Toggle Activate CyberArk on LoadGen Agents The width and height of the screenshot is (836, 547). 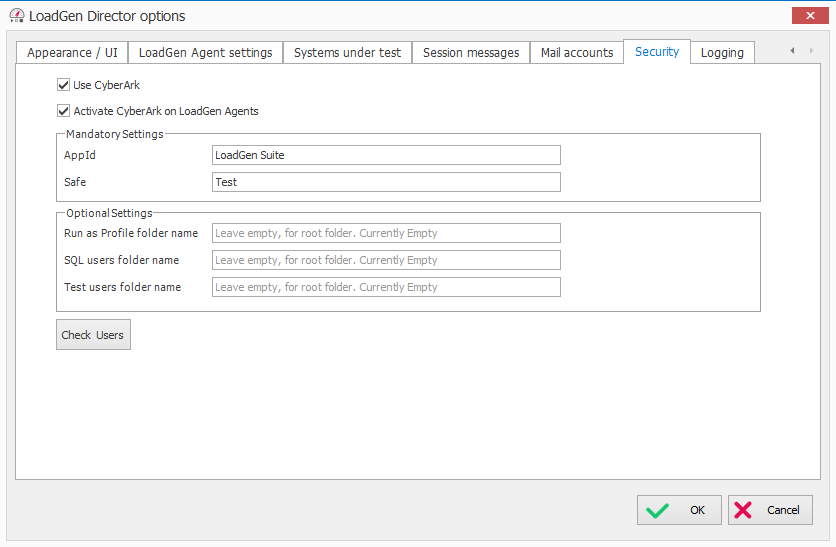[x=63, y=111]
